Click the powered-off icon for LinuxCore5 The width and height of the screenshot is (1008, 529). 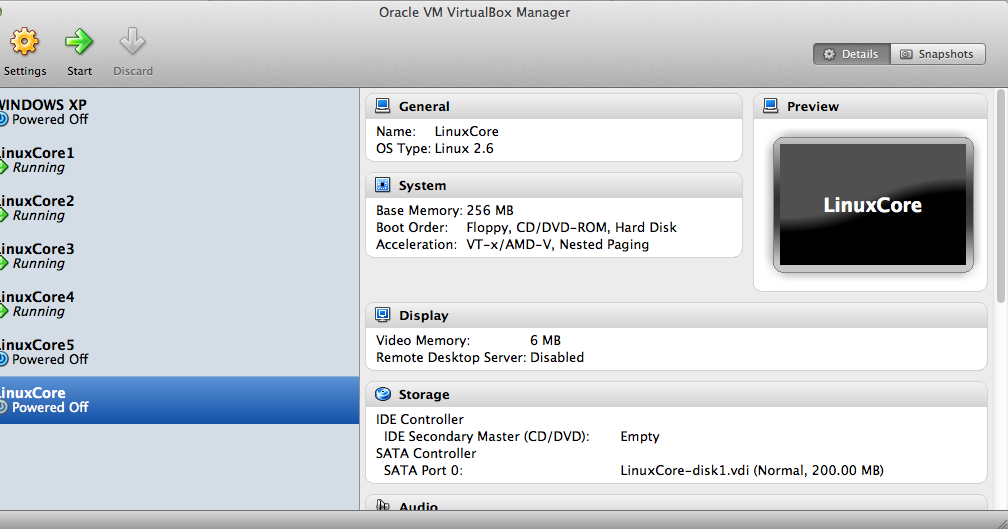tap(3, 359)
